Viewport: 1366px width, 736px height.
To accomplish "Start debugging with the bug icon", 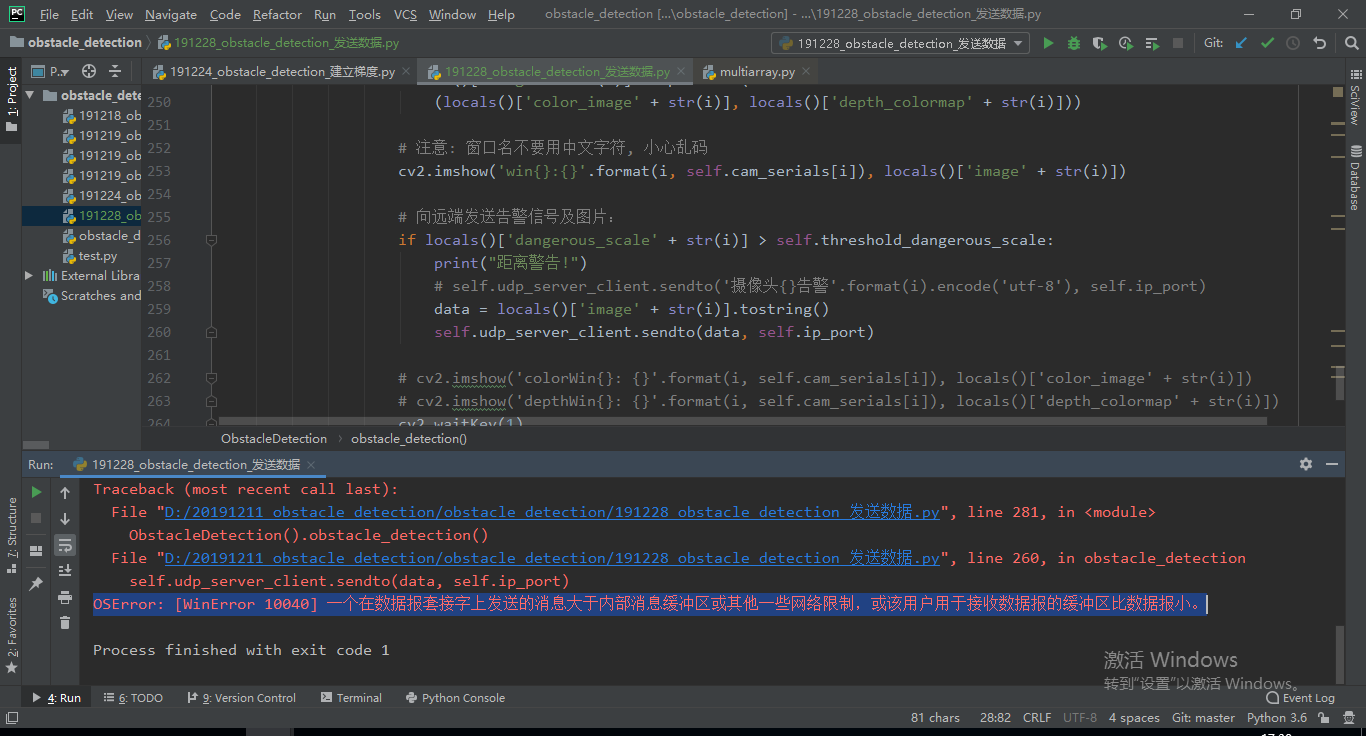I will click(1074, 44).
